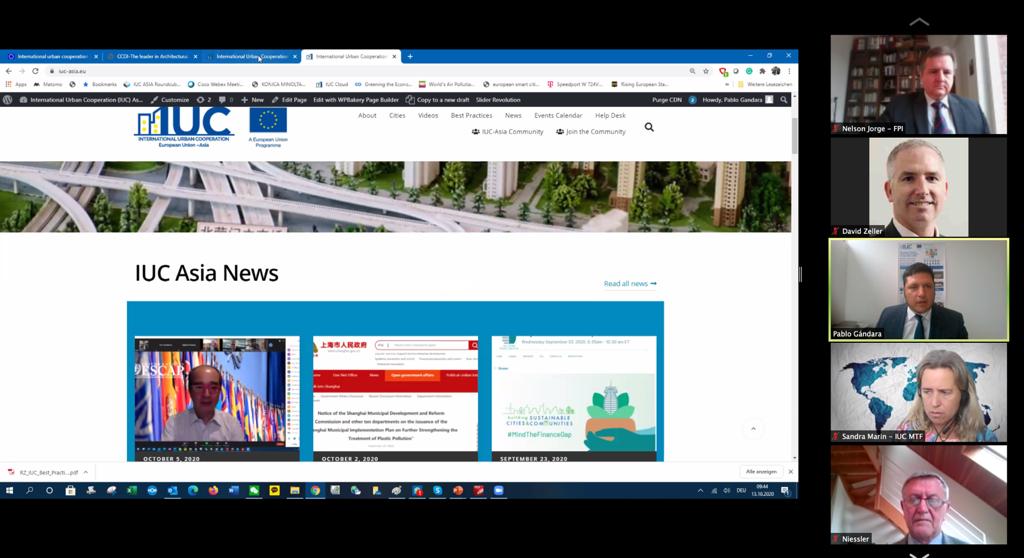This screenshot has height=558, width=1024.
Task: Open the Best Practices menu item
Action: 471,115
